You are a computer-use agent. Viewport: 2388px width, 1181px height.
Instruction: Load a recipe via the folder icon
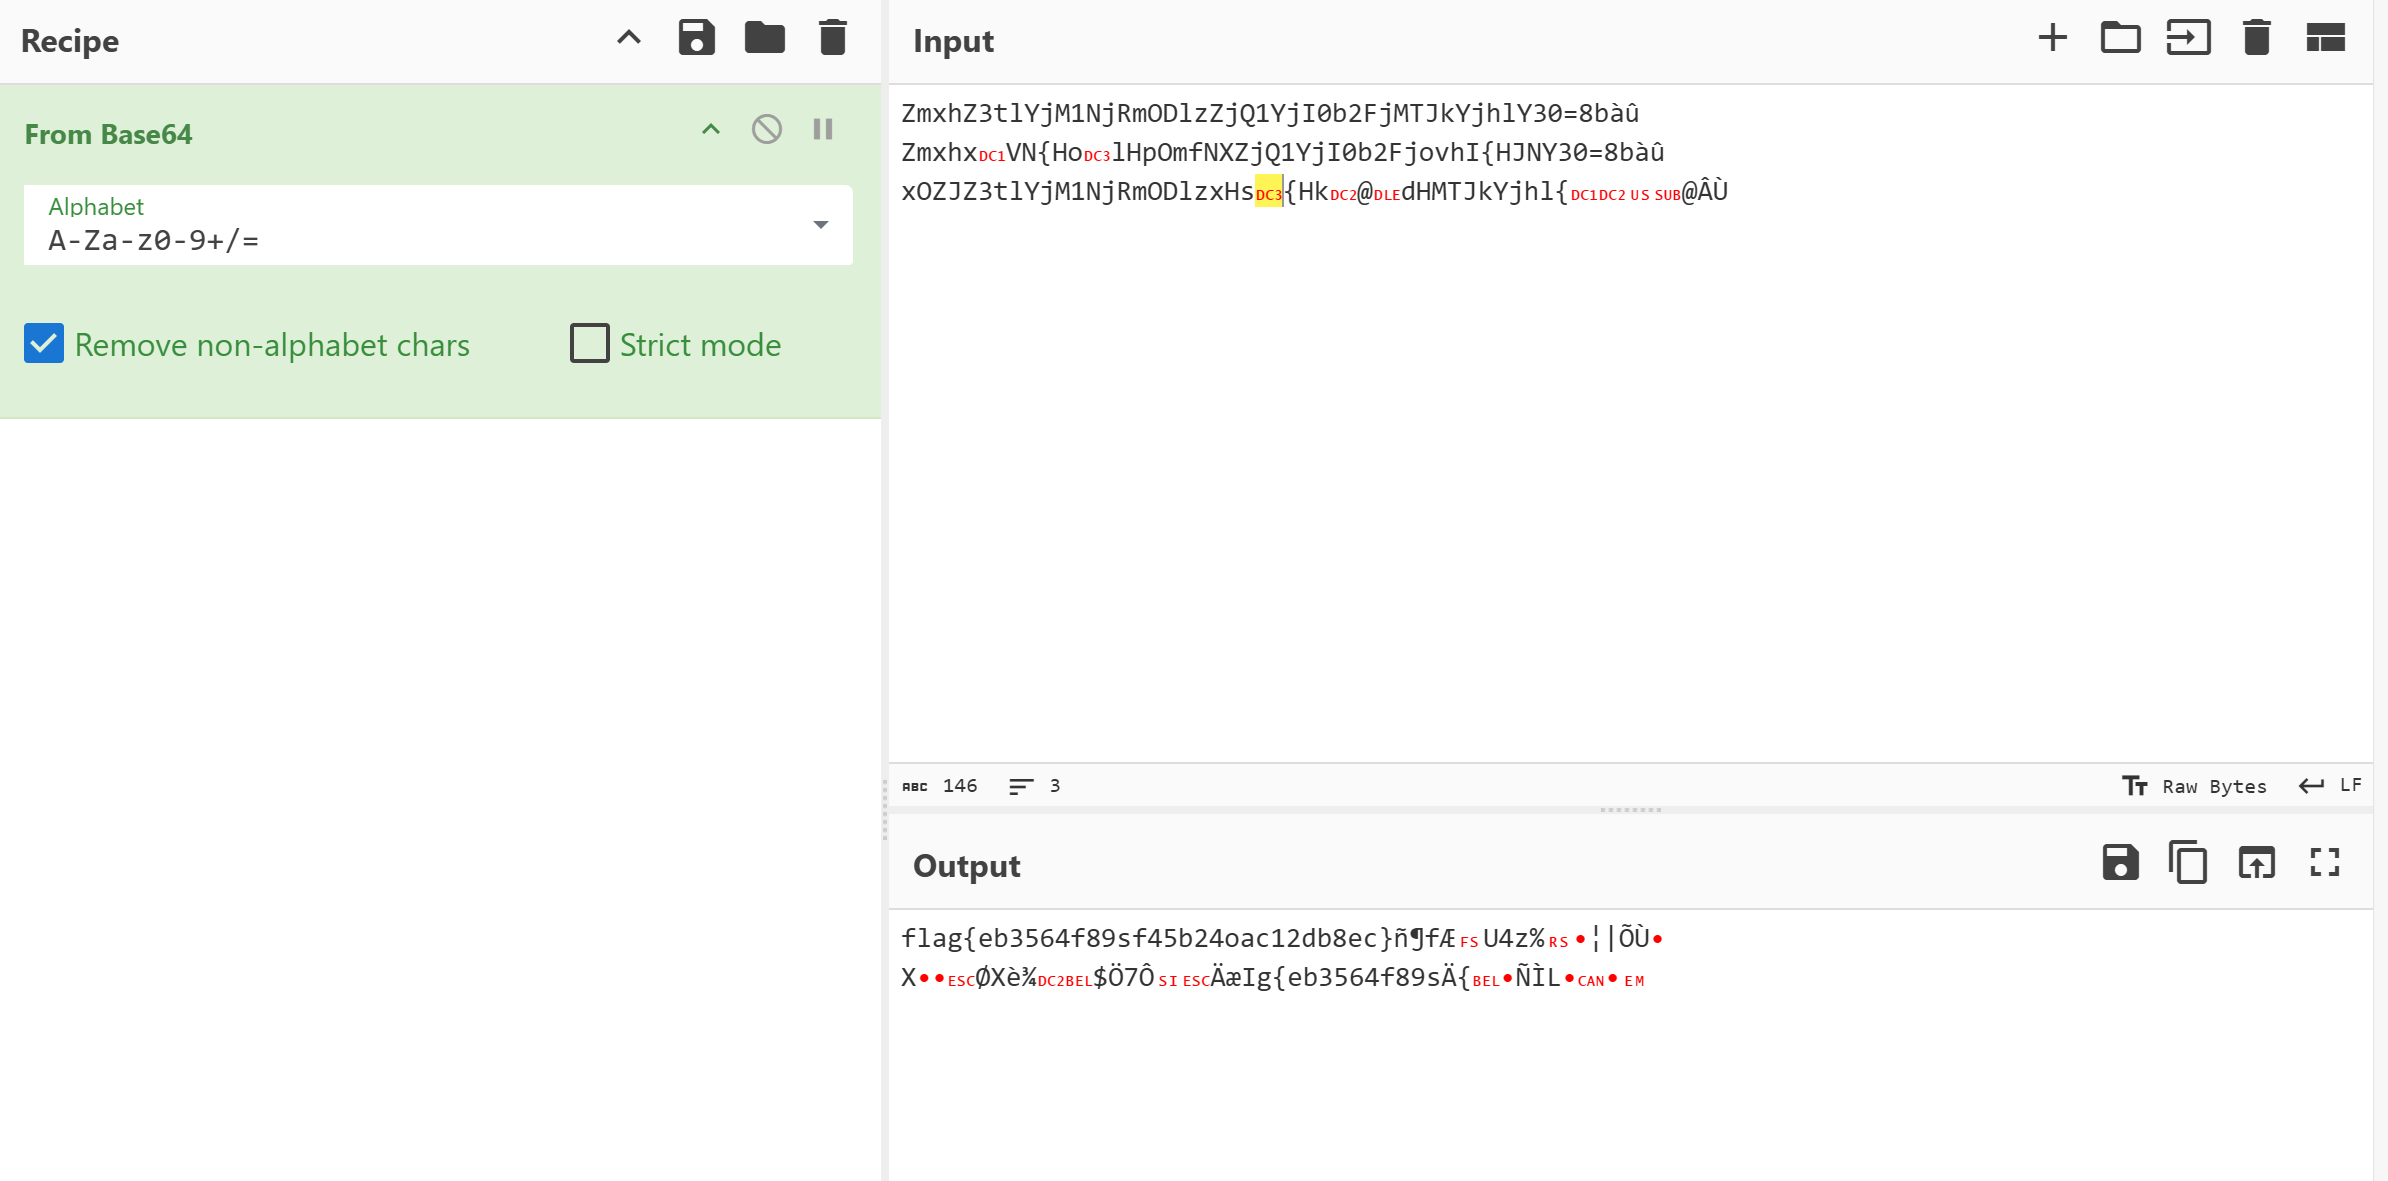[x=764, y=38]
